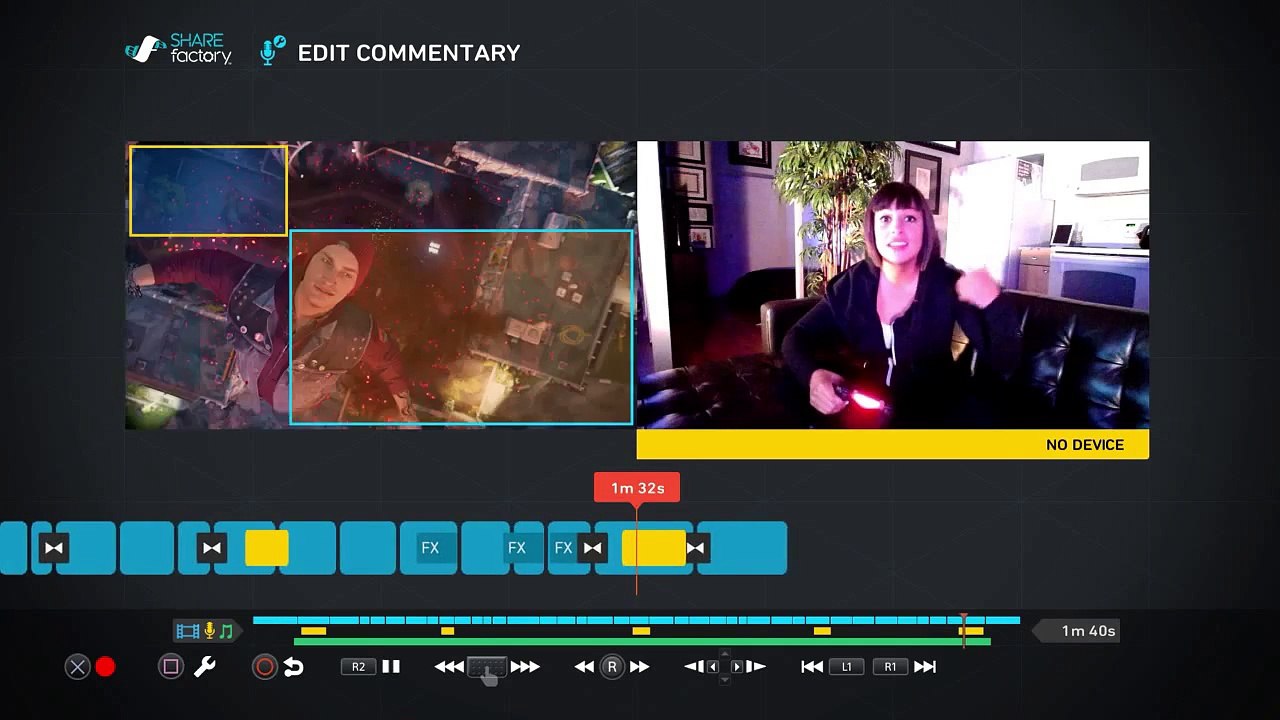This screenshot has width=1280, height=720.
Task: Select the transition icon right of third FX
Action: (592, 548)
